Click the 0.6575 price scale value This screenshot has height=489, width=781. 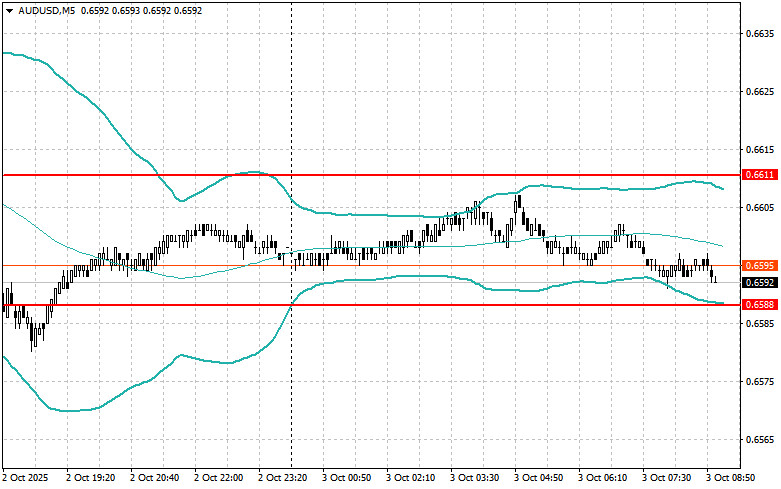(760, 382)
